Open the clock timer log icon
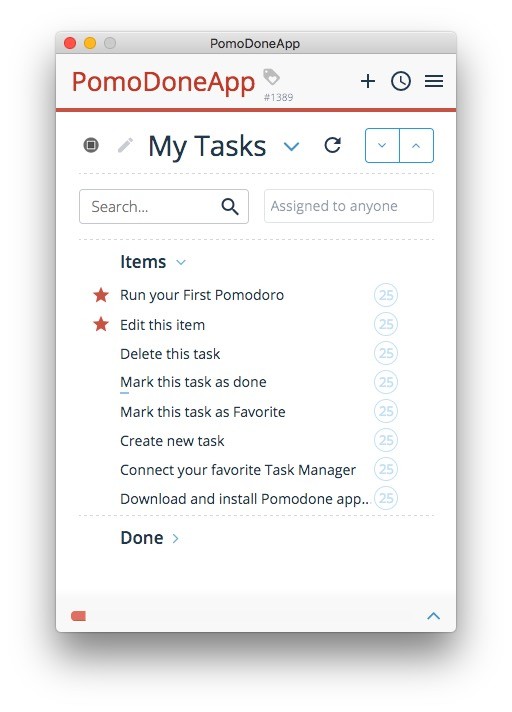Image resolution: width=512 pixels, height=712 pixels. coord(401,81)
